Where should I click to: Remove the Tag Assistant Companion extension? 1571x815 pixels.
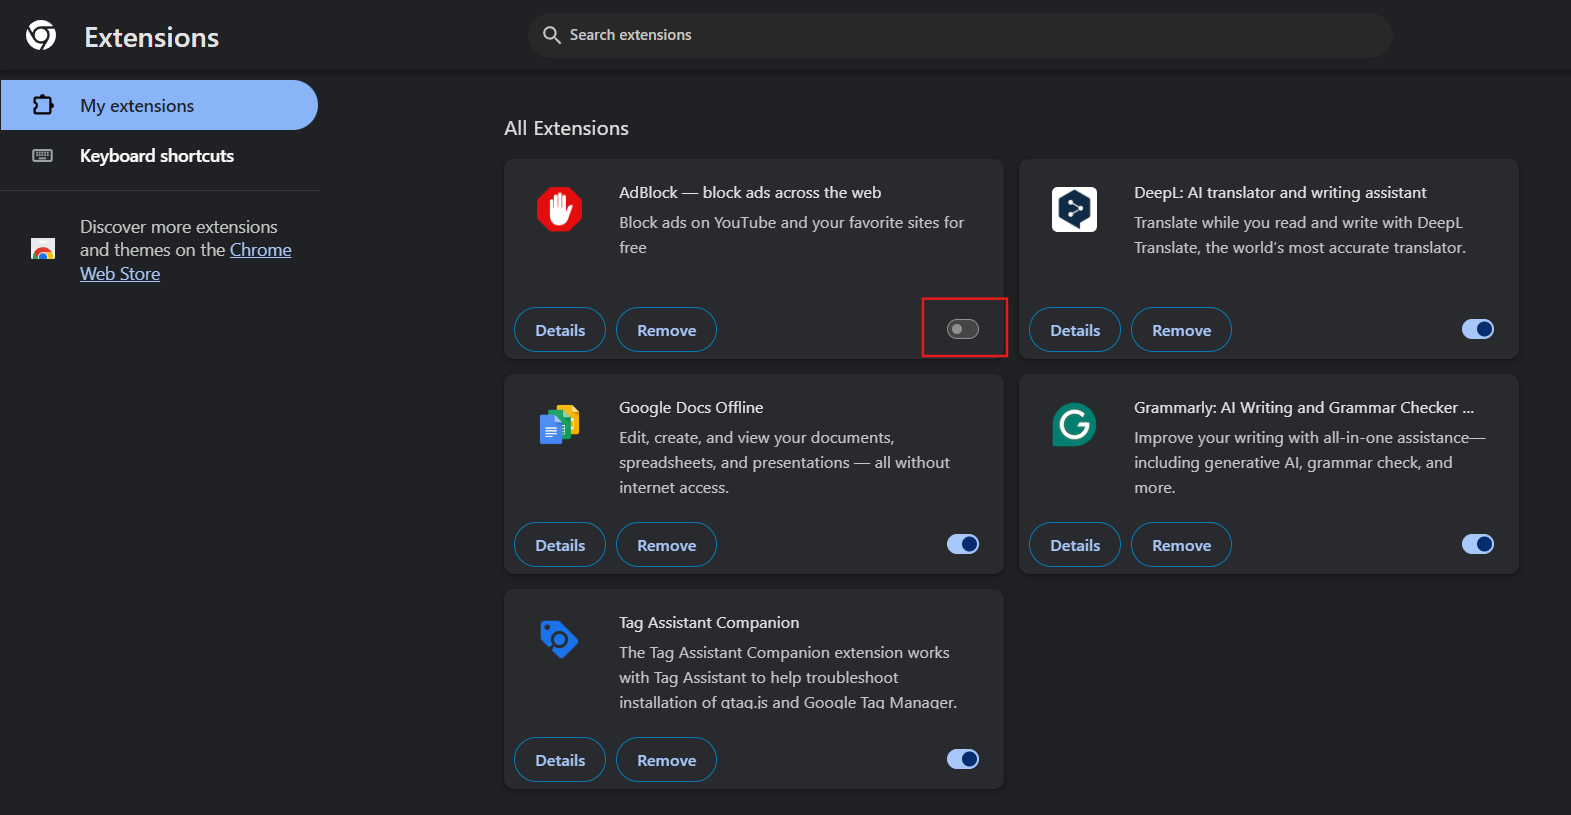coord(666,760)
